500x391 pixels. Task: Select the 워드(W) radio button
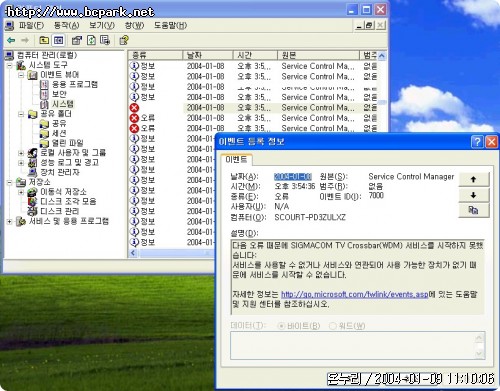[332, 326]
